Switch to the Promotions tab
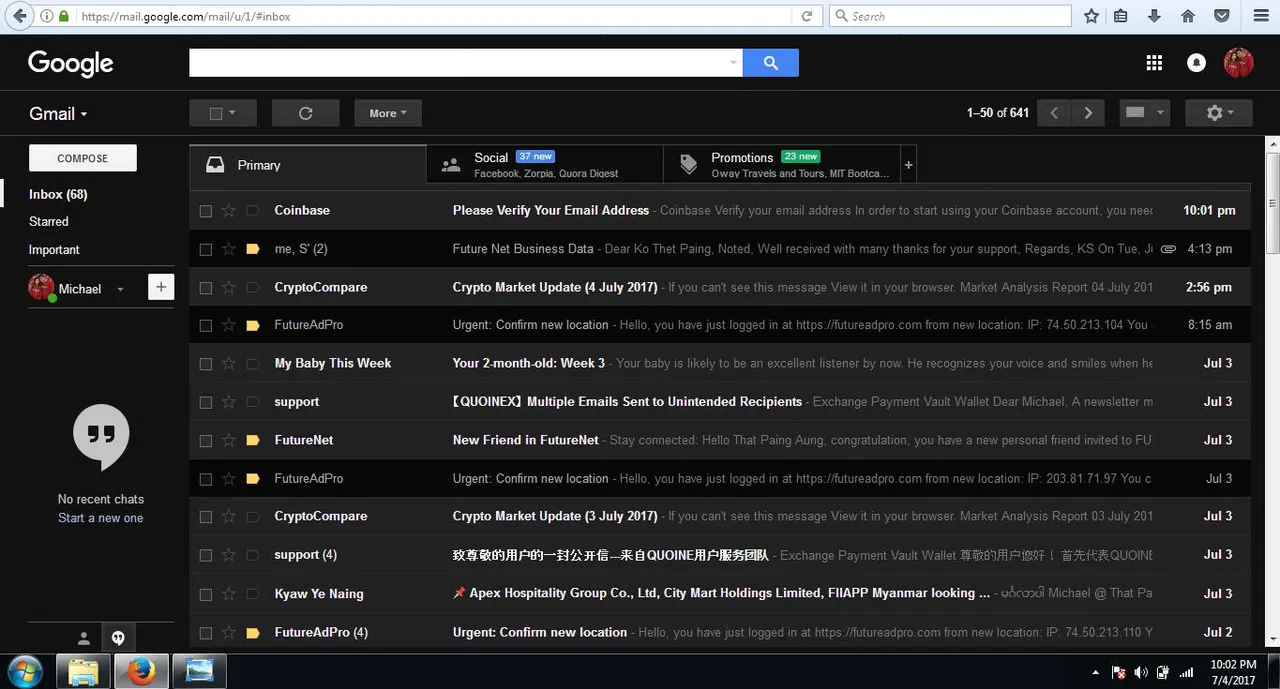This screenshot has width=1280, height=689. point(782,165)
